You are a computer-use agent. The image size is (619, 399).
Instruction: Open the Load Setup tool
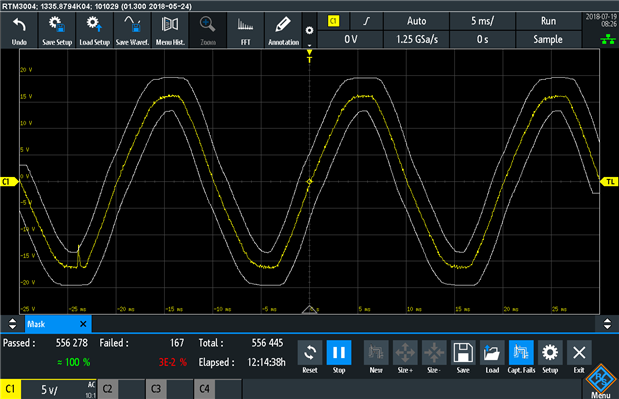pos(94,30)
